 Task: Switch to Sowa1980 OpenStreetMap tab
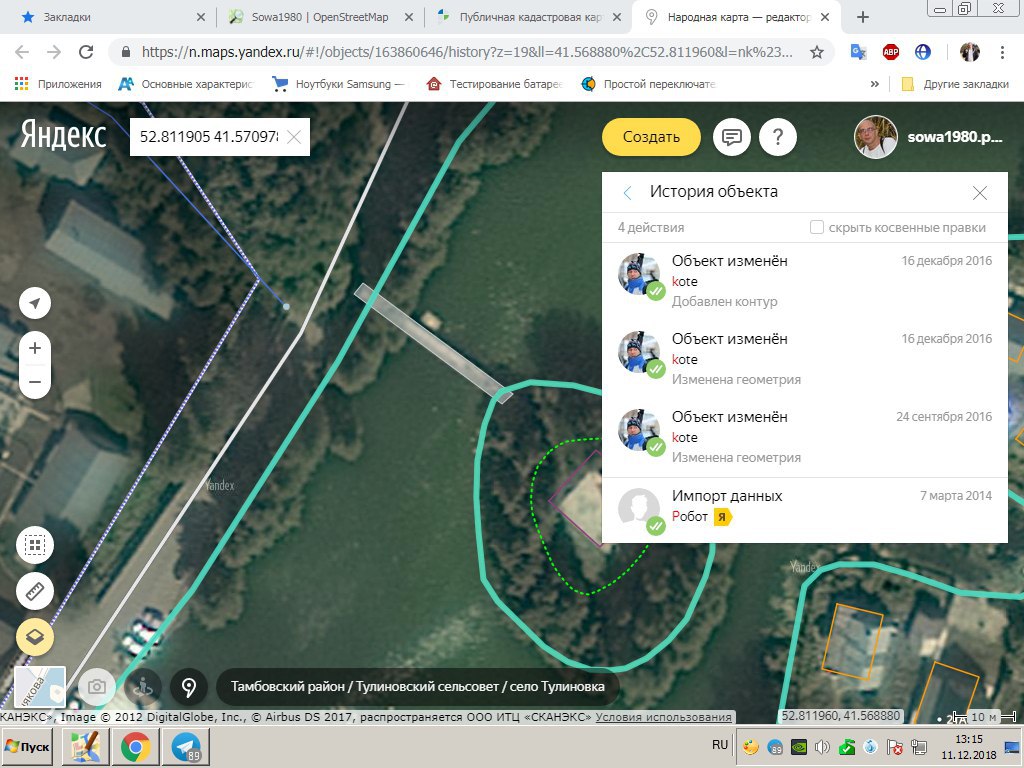[320, 17]
